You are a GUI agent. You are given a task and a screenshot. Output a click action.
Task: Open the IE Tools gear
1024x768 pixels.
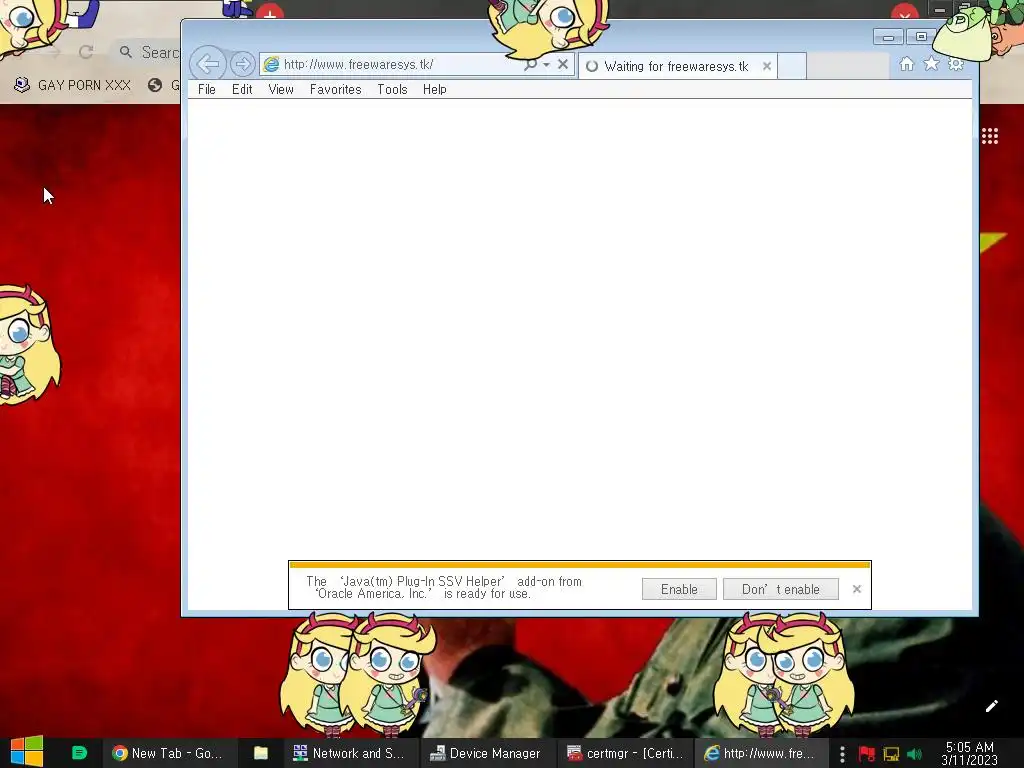click(956, 64)
